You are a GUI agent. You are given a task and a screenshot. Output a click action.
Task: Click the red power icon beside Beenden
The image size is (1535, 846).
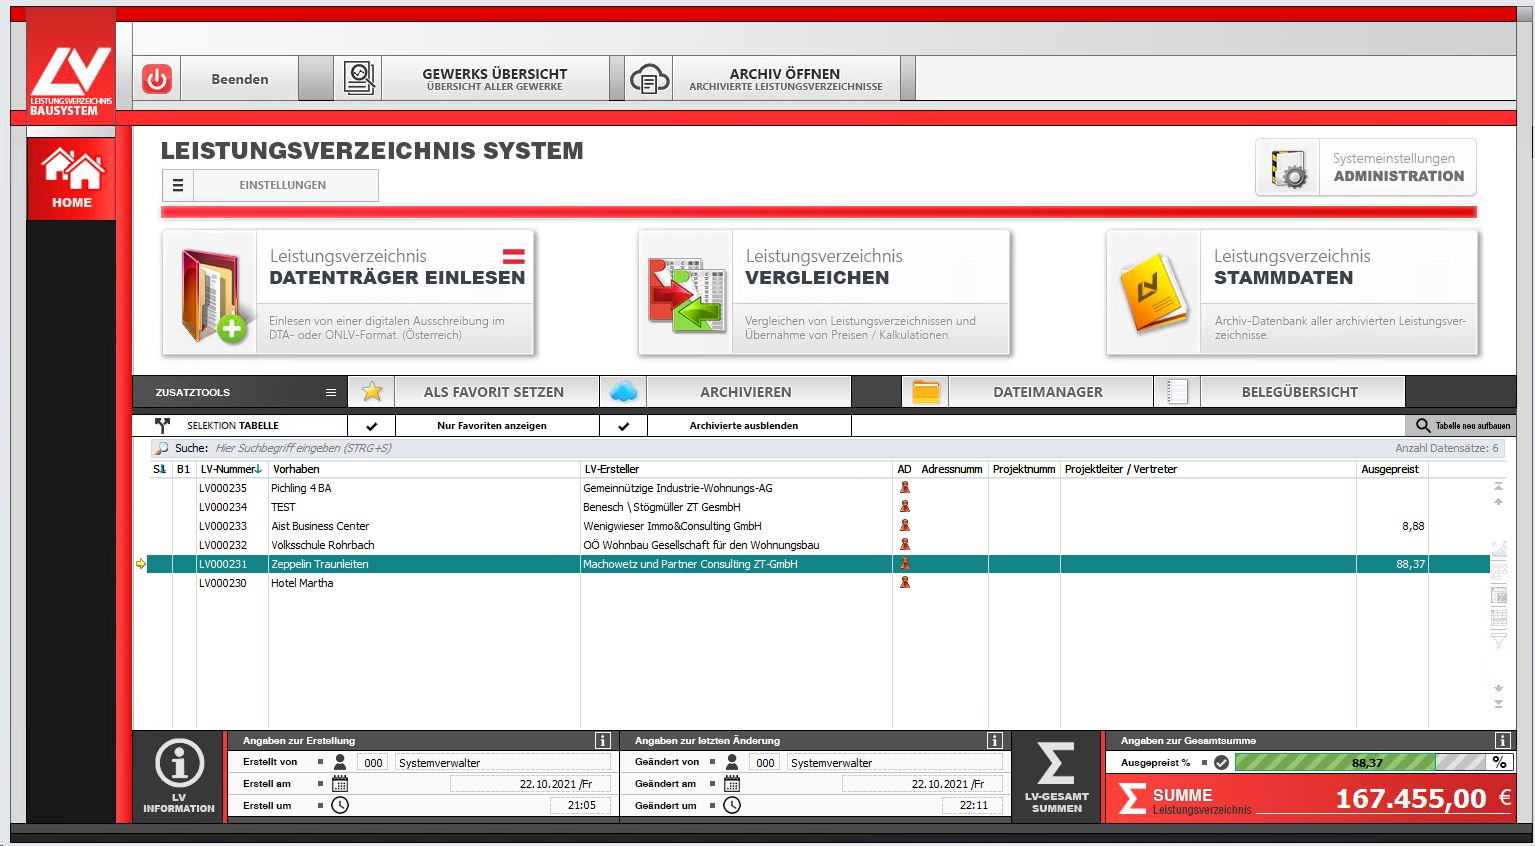point(157,79)
